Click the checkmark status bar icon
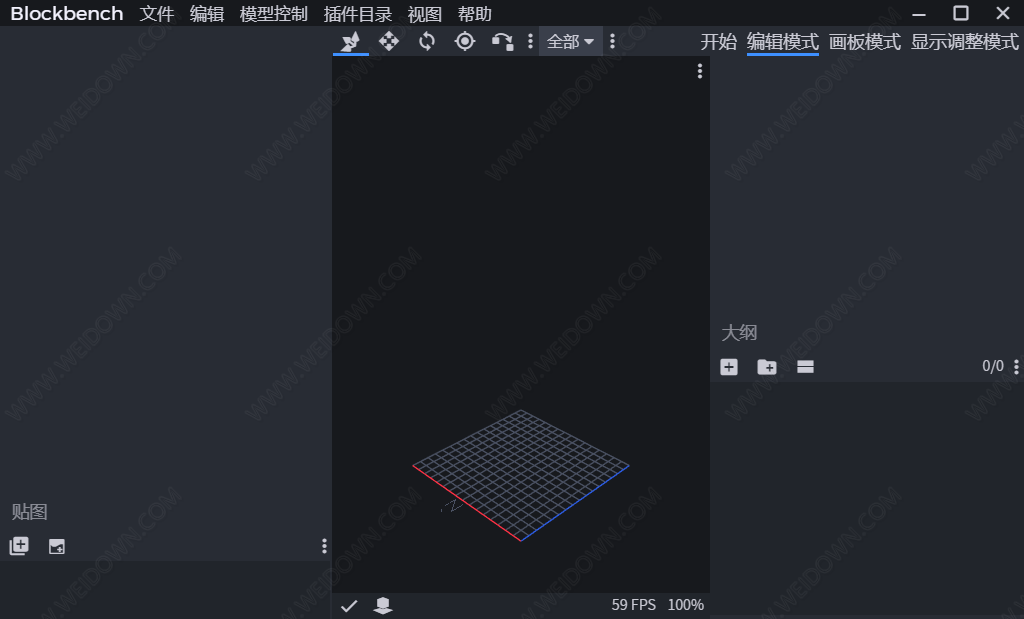The image size is (1024, 619). pyautogui.click(x=349, y=606)
